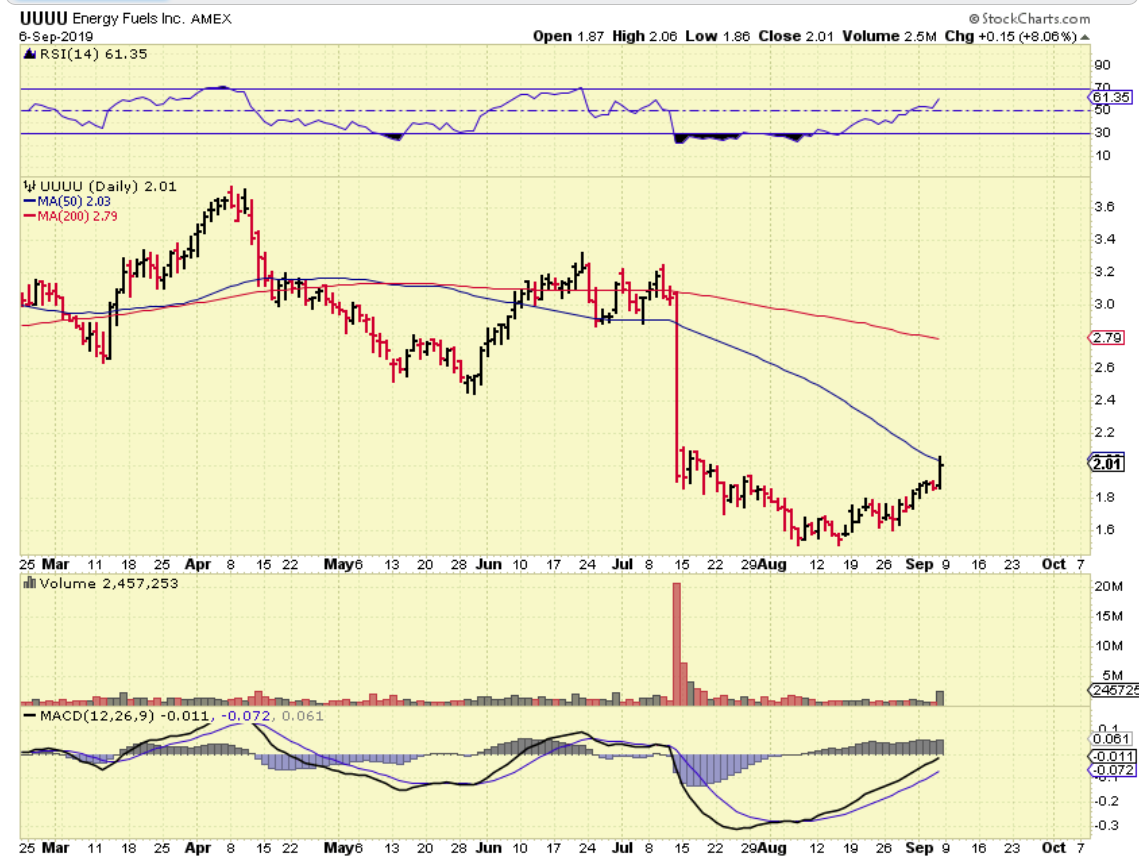Click the 61.35 RSI value tag
The image size is (1139, 867).
[1111, 97]
